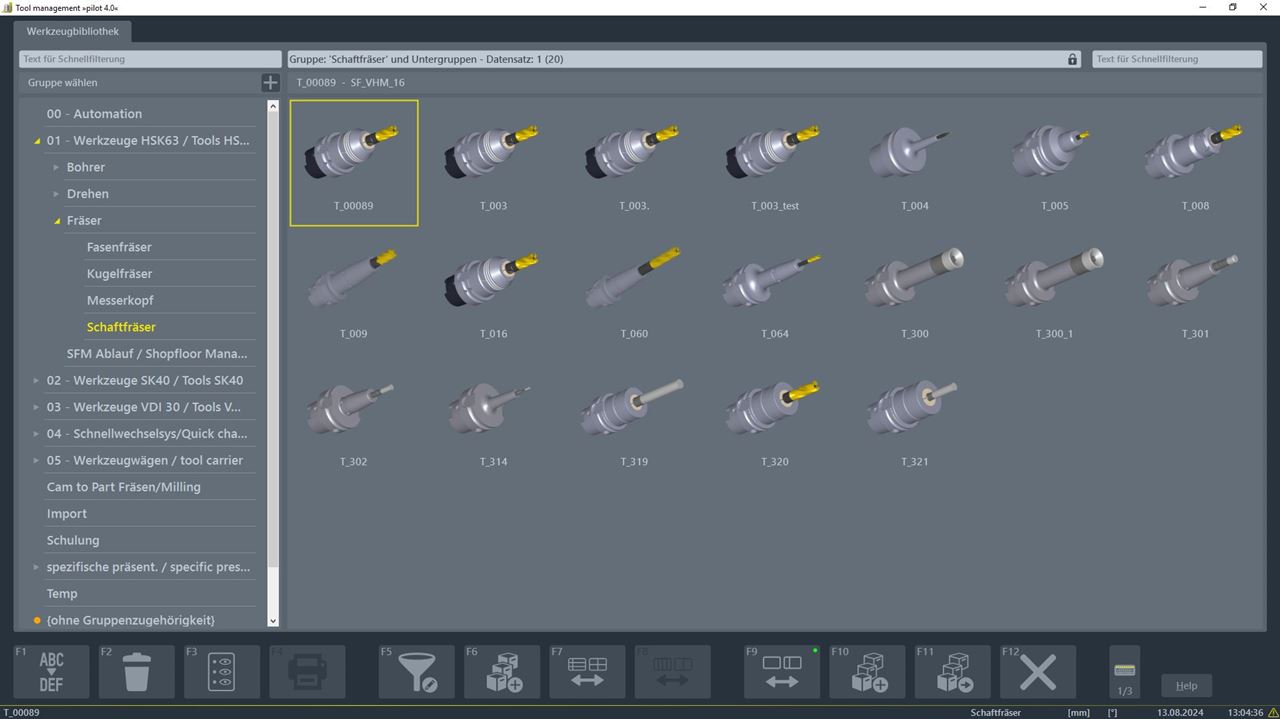This screenshot has width=1280, height=719.
Task: Expand the 02 - Werkzeuge SK40 group
Action: pos(36,380)
